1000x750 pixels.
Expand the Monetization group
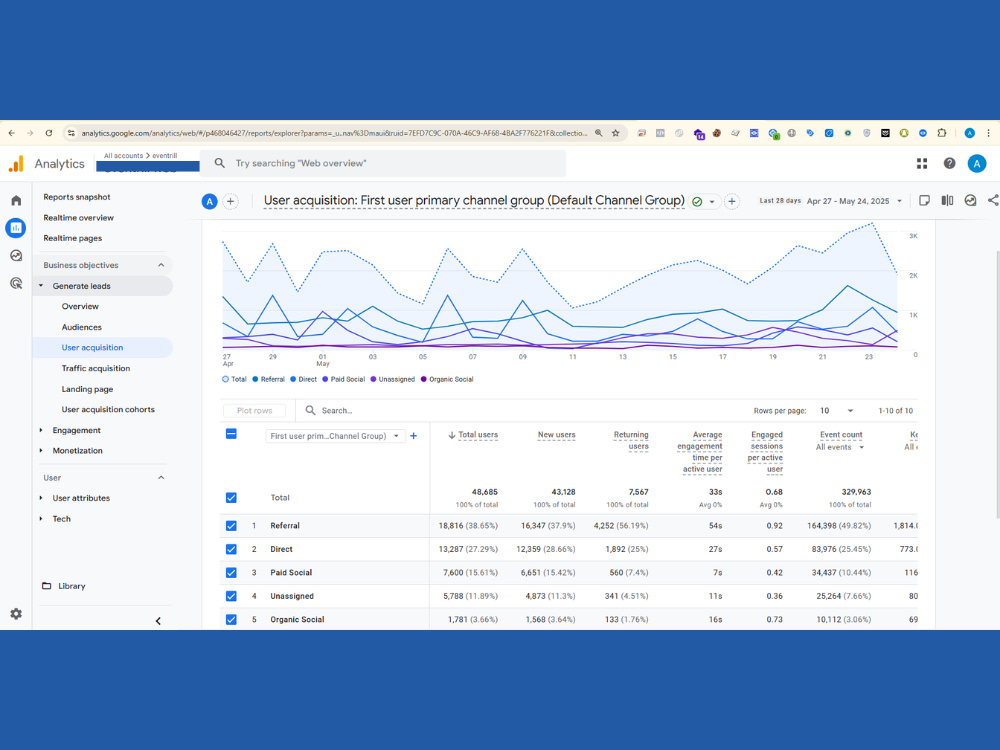41,451
